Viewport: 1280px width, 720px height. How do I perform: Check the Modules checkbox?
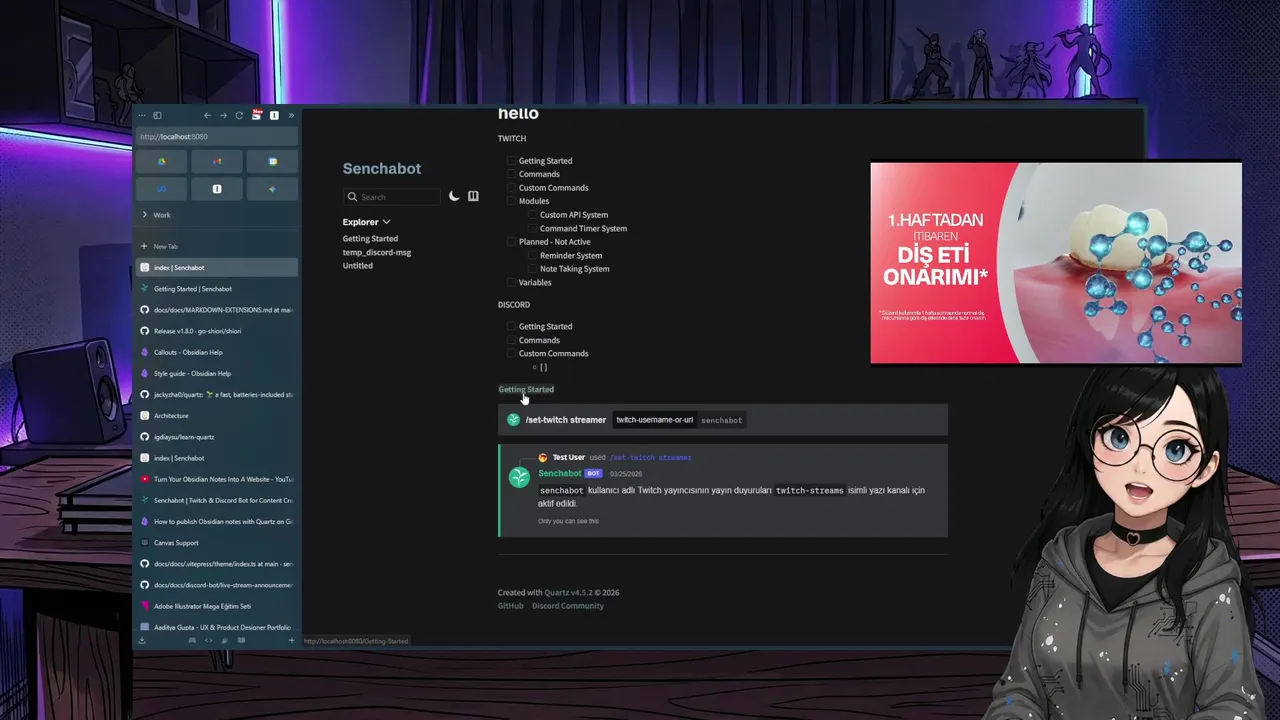tap(511, 201)
